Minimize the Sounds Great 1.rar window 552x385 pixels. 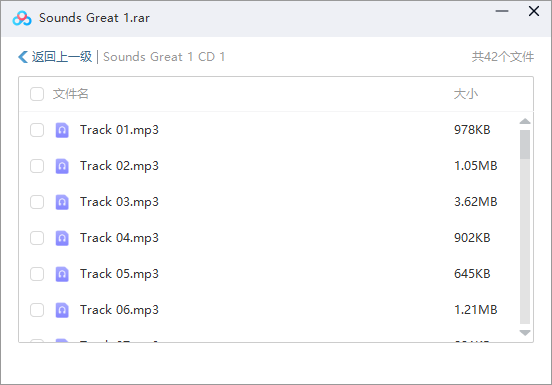point(502,11)
